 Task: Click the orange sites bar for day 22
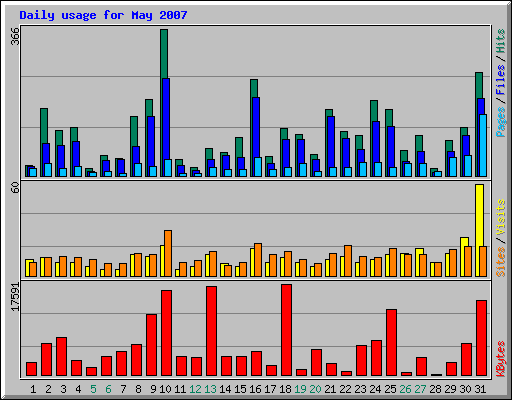[x=348, y=261]
